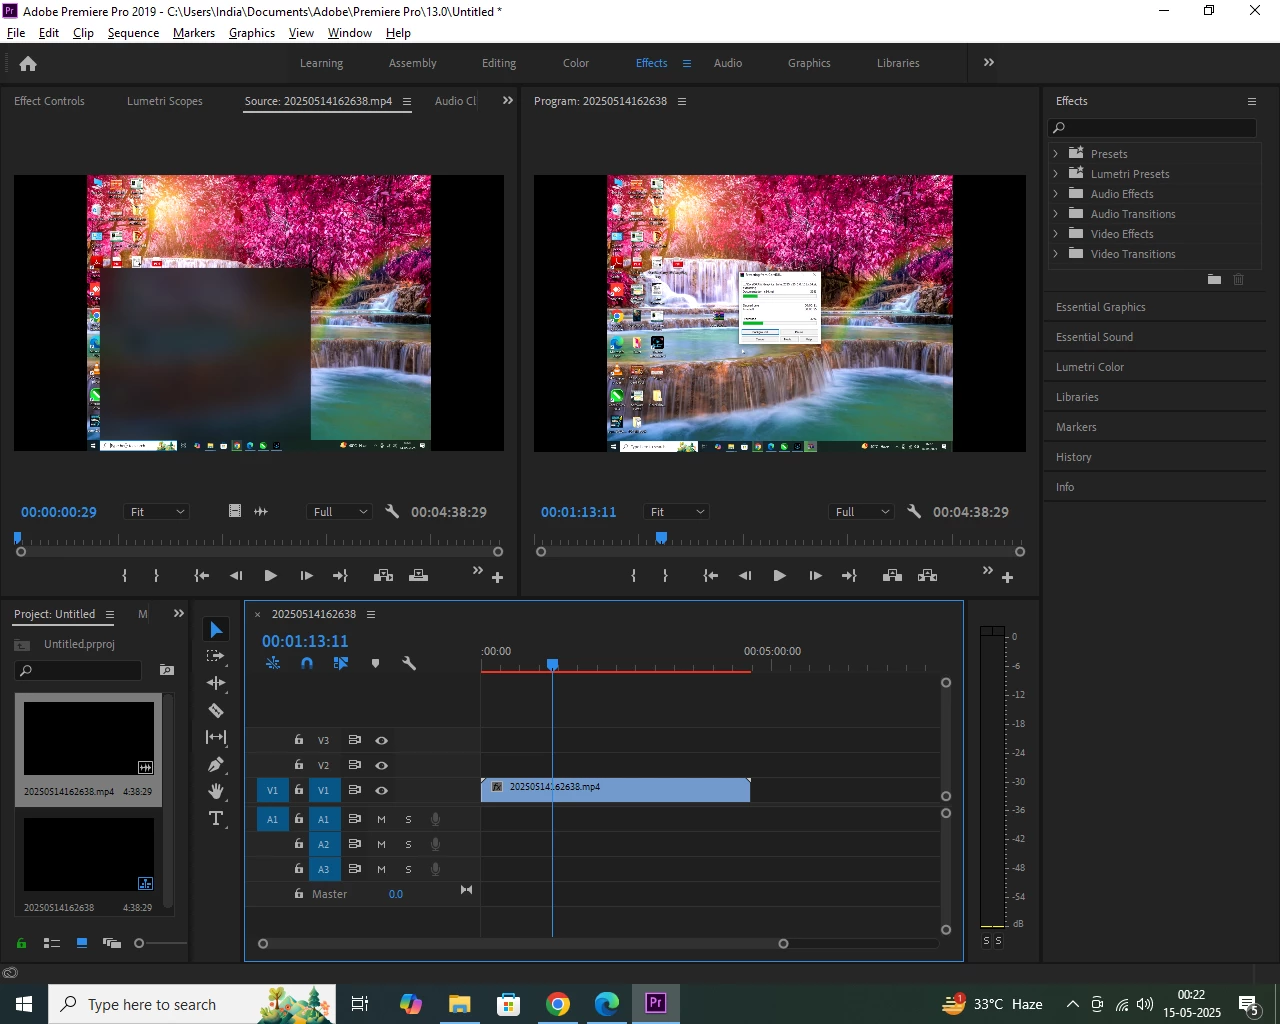Click timeline horizontal zoom scrollbar
The width and height of the screenshot is (1280, 1024).
[x=523, y=943]
